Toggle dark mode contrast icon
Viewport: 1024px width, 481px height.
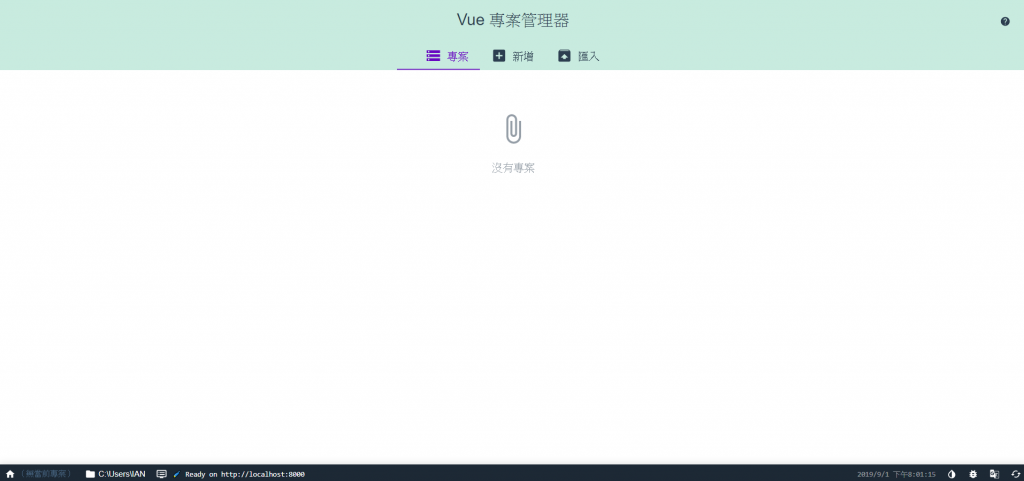[x=952, y=474]
